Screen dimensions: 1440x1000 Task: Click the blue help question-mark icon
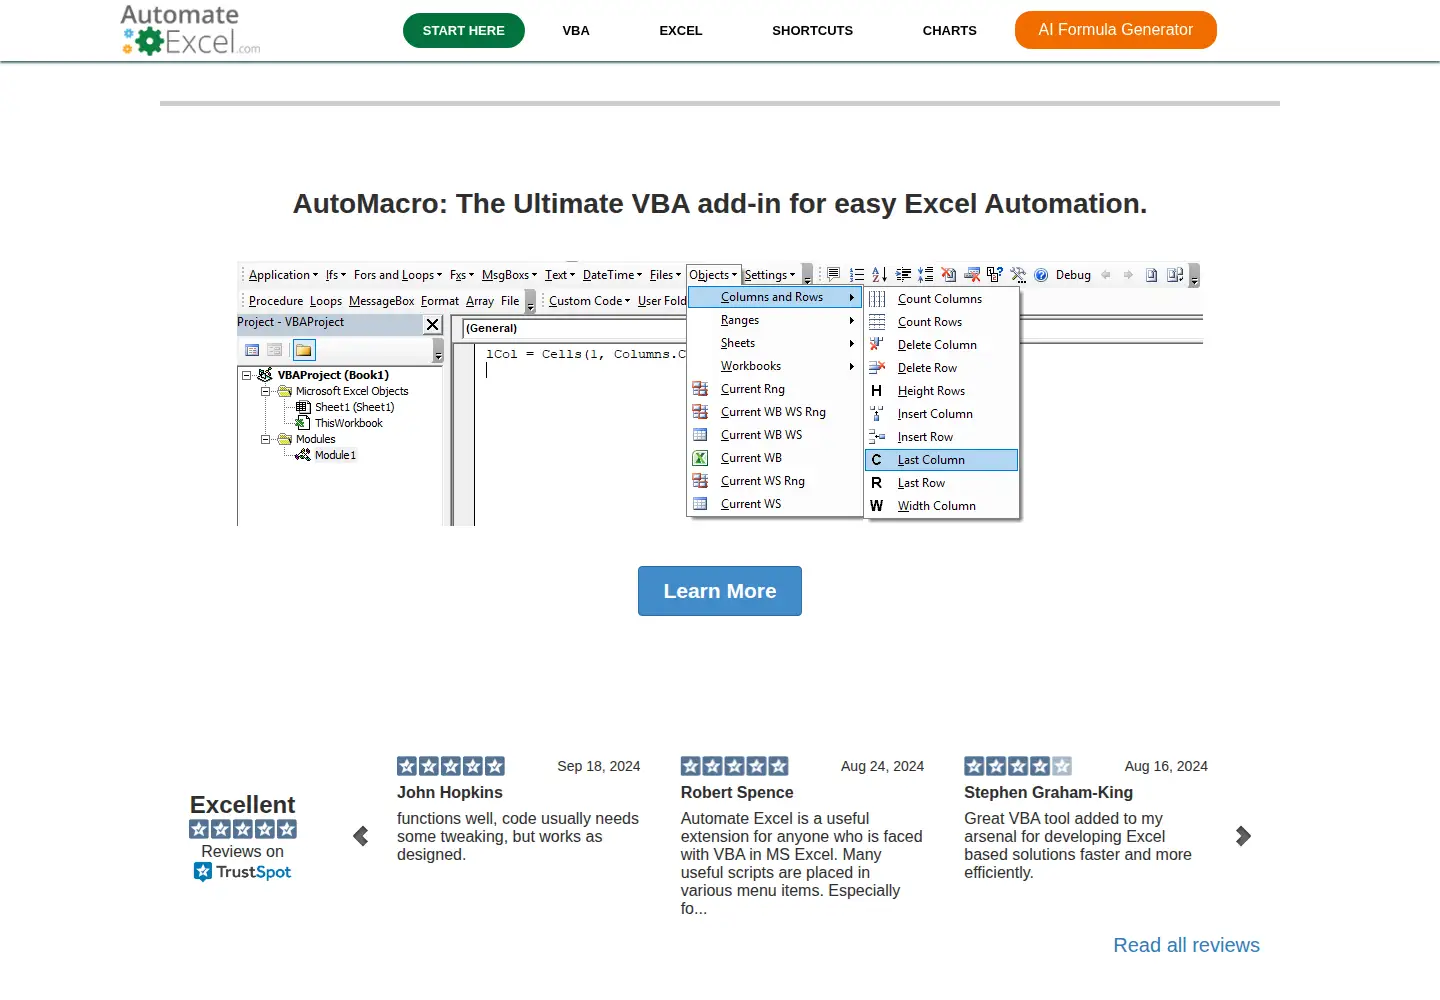coord(1041,275)
